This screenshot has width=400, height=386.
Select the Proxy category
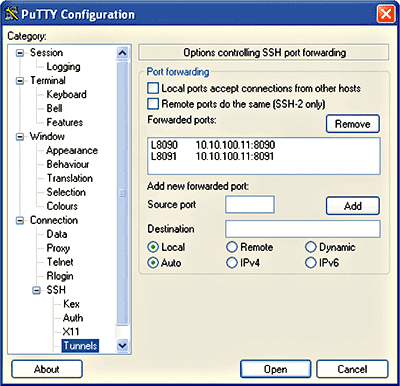click(x=58, y=248)
